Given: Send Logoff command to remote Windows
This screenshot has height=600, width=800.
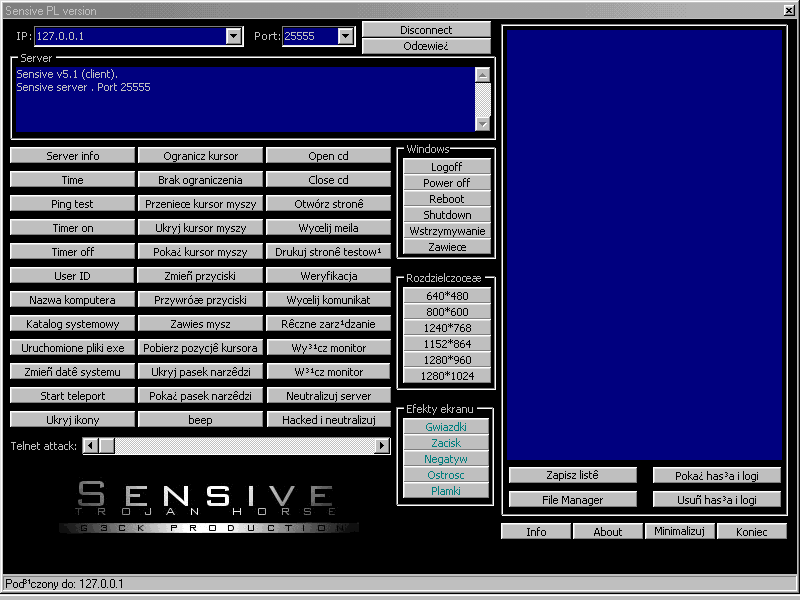Looking at the screenshot, I should 447,166.
